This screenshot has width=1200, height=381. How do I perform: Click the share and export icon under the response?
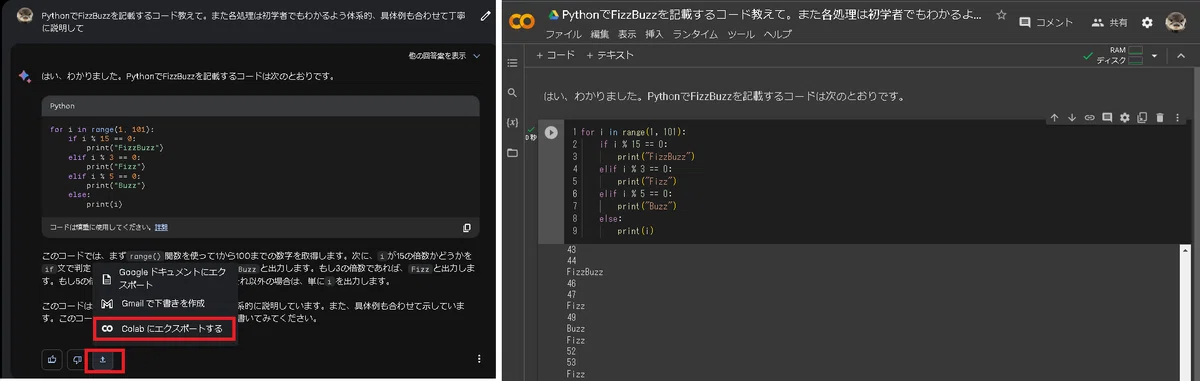[103, 359]
